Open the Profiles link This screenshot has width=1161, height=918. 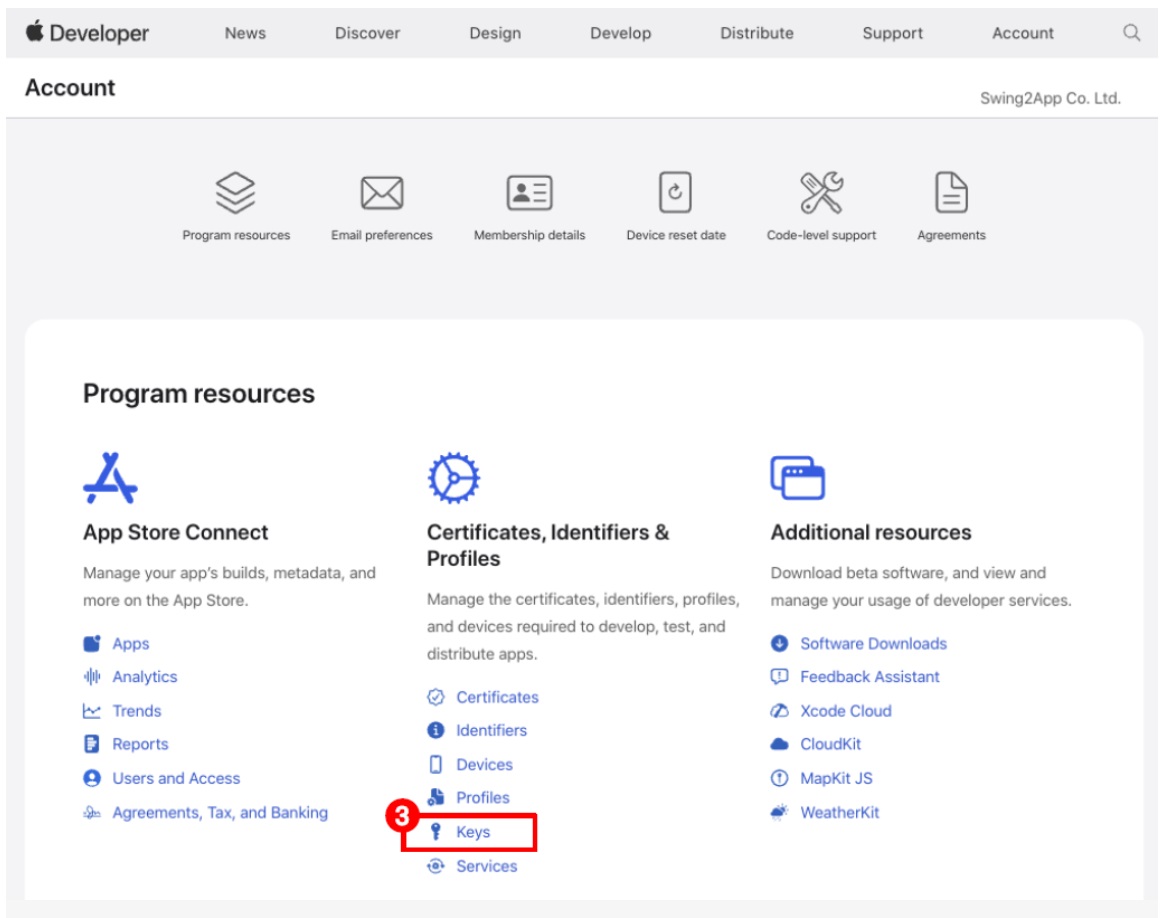point(483,798)
